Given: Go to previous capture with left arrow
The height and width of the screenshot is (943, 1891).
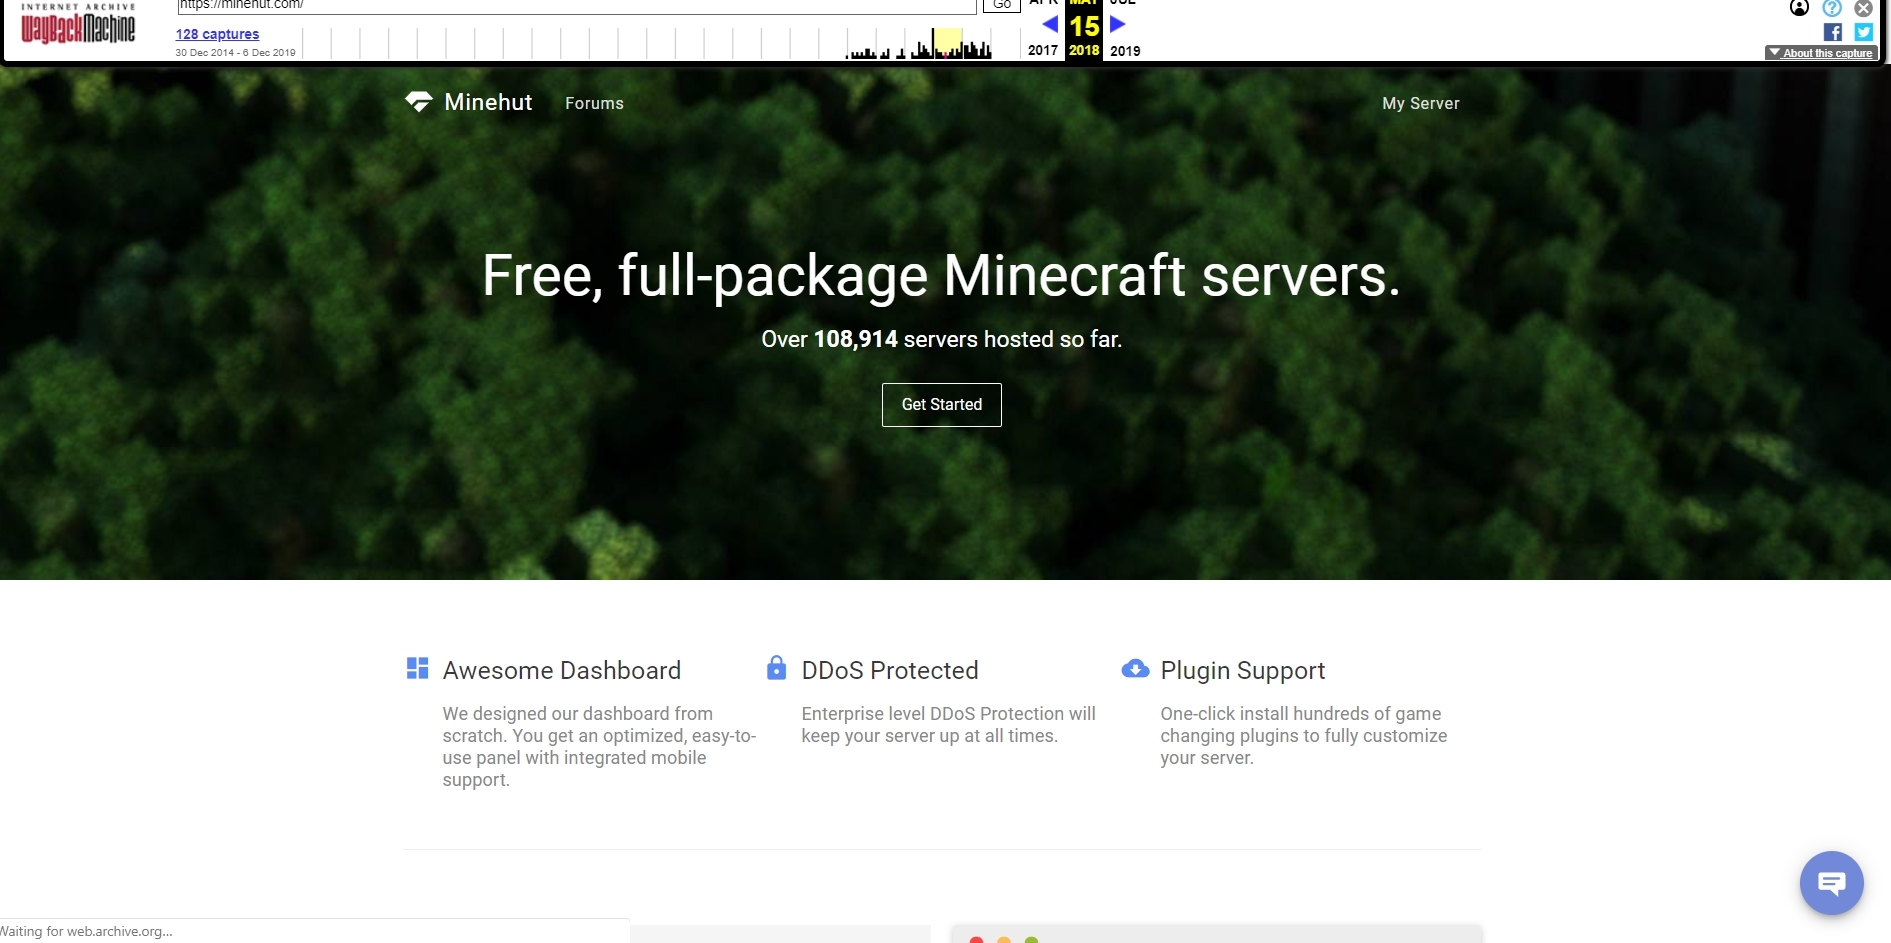Looking at the screenshot, I should 1049,24.
